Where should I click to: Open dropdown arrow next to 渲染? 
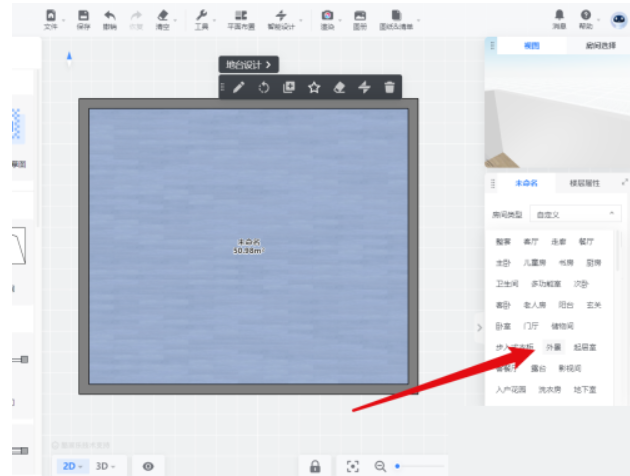[x=340, y=20]
